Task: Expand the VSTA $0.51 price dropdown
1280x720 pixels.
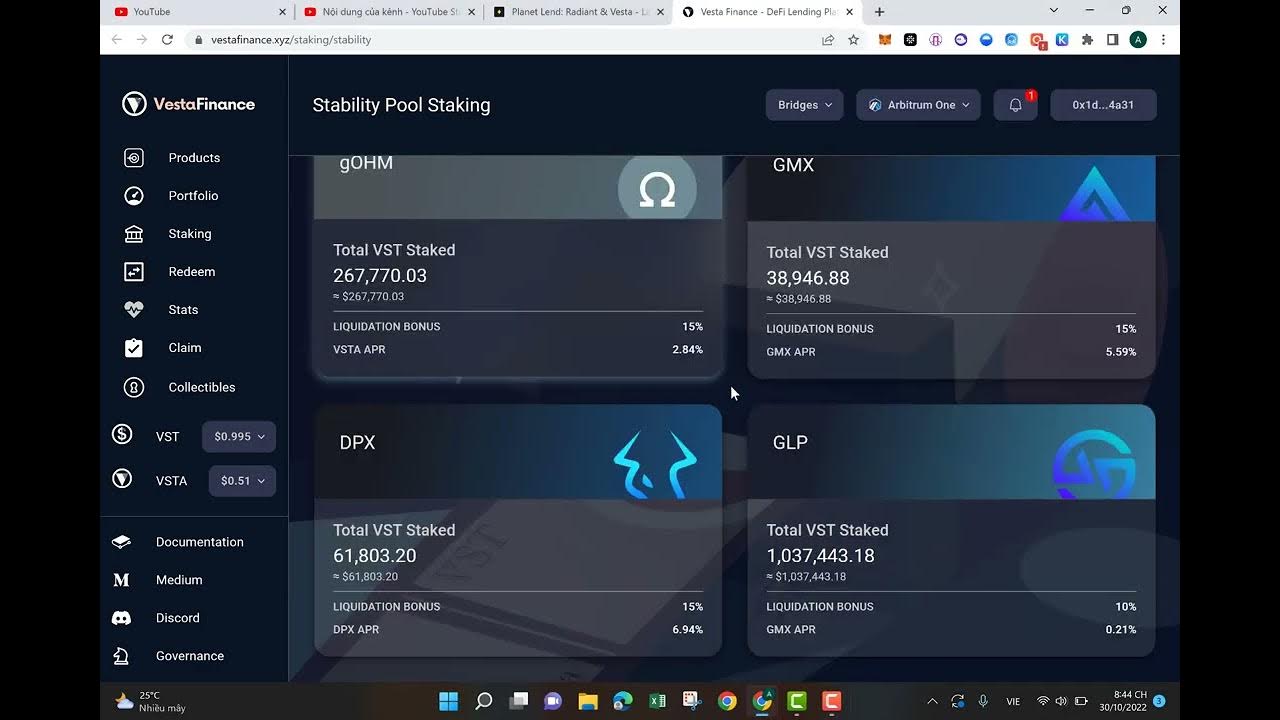Action: (242, 481)
